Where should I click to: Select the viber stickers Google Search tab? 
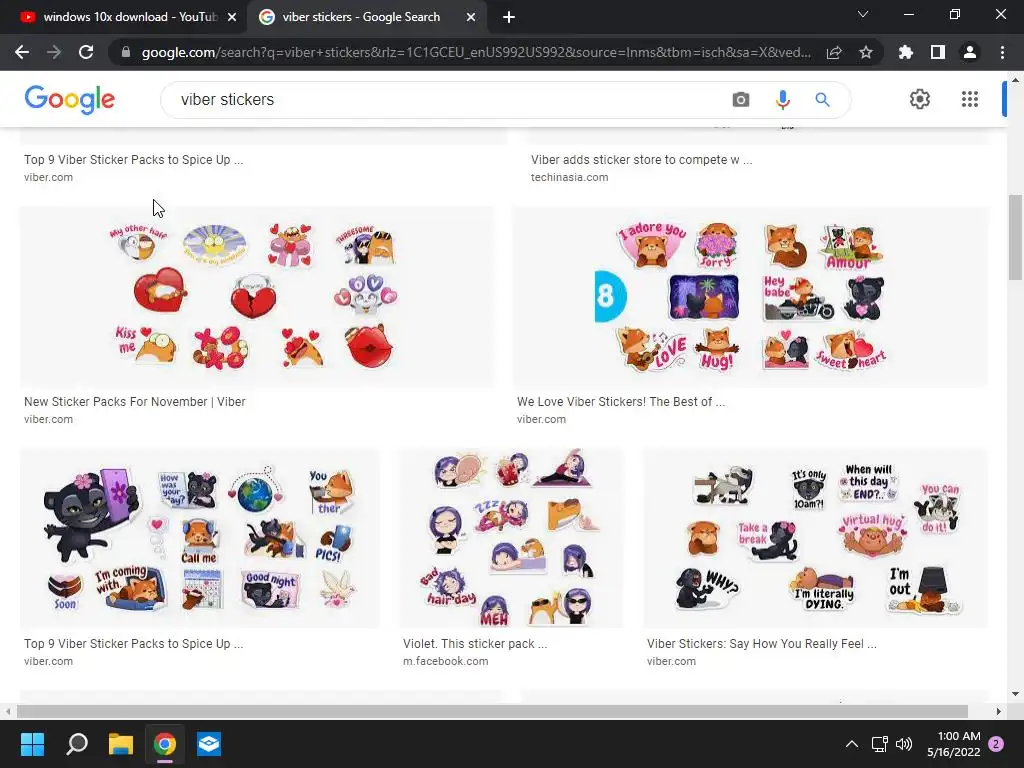coord(361,17)
